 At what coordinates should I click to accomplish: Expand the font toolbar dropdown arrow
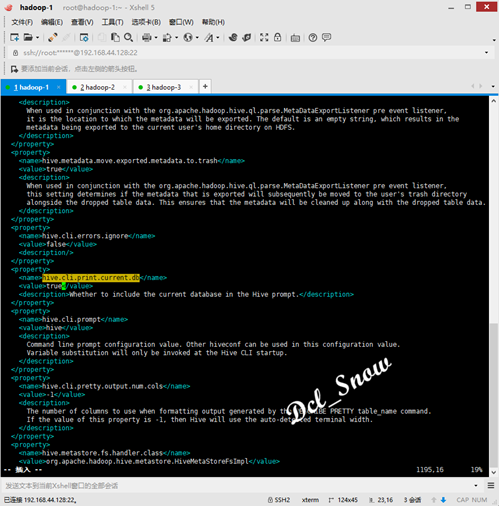point(218,38)
